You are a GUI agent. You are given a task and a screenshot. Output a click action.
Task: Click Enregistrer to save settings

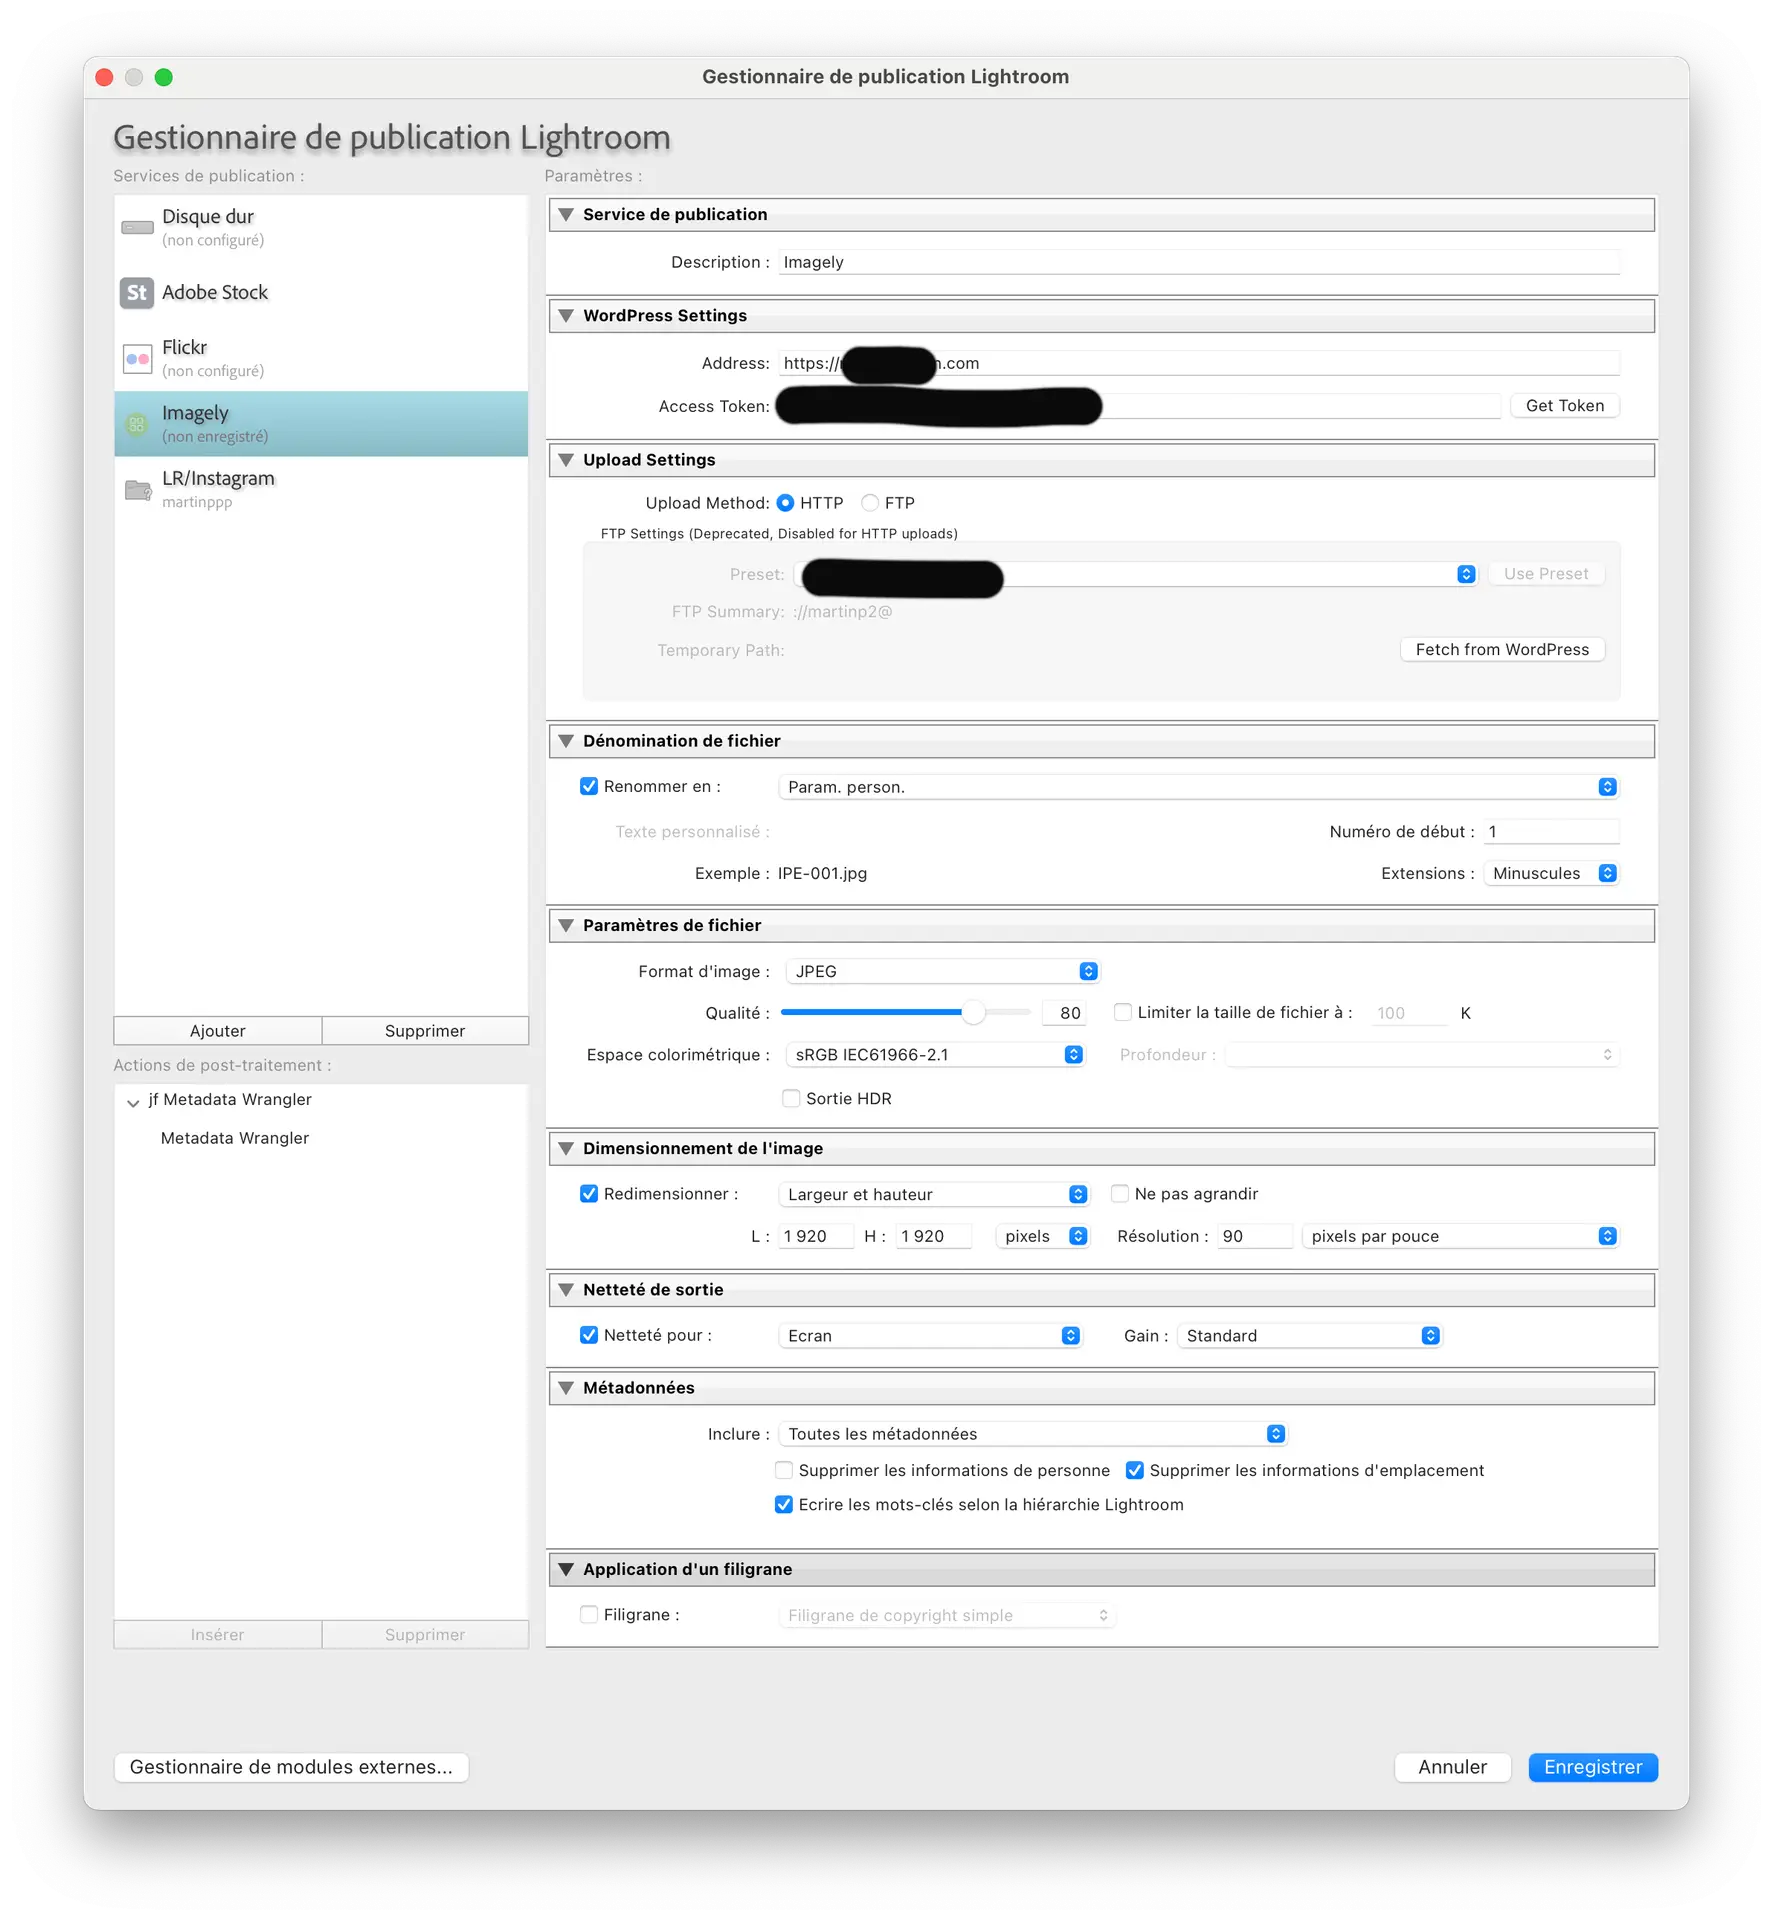1592,1767
